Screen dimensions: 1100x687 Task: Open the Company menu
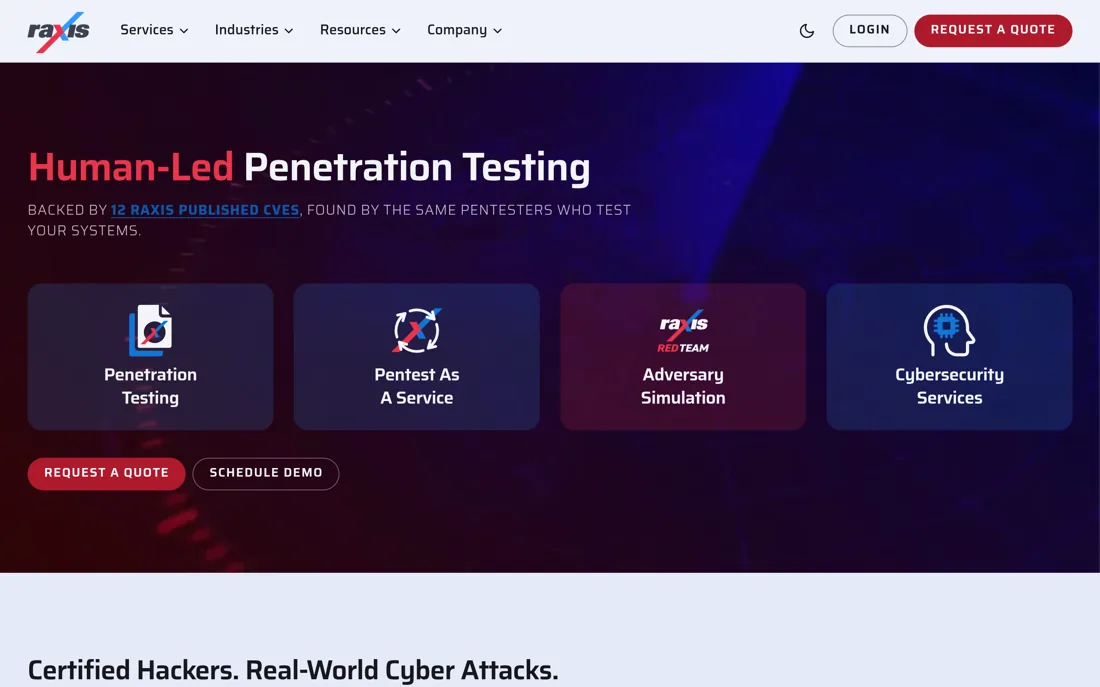[x=464, y=30]
